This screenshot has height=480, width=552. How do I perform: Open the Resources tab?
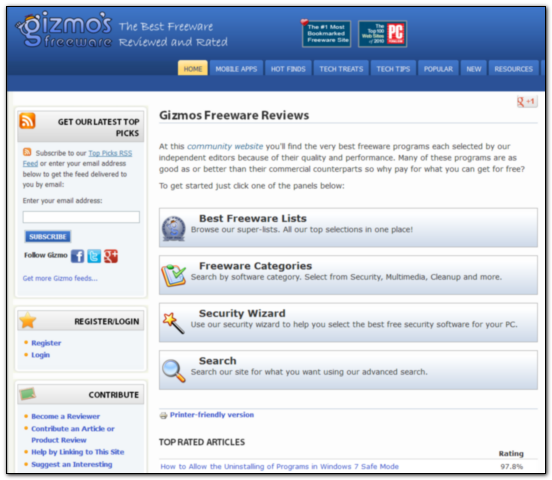[514, 68]
